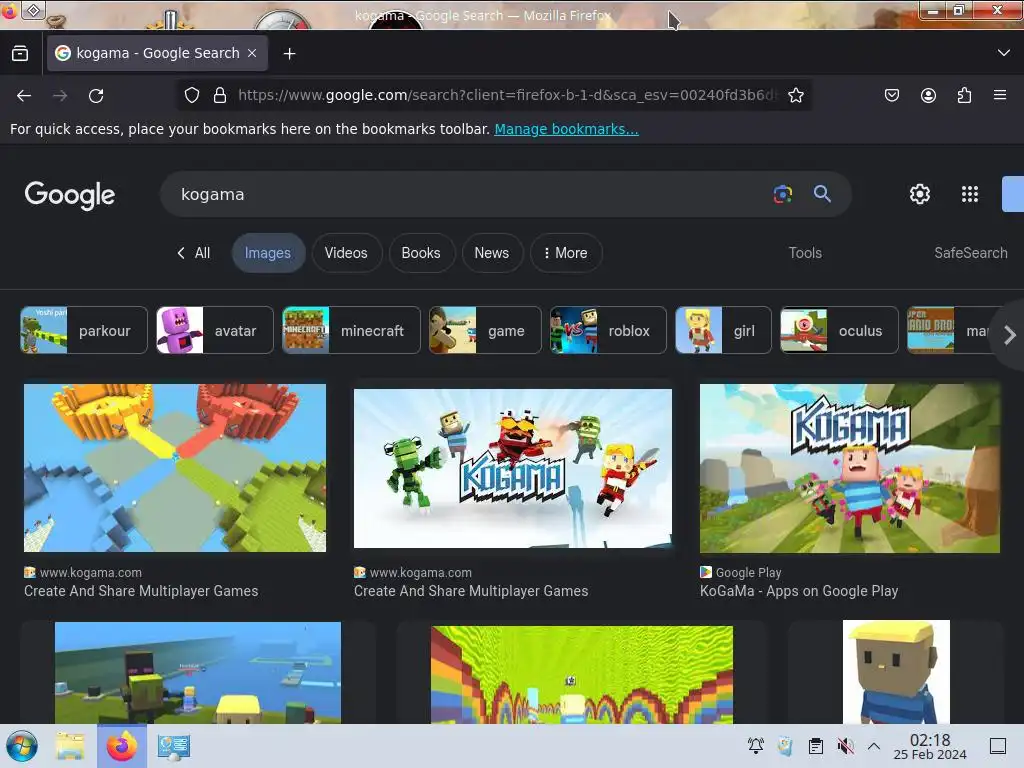Open notifications bell in system tray
Image resolution: width=1024 pixels, height=768 pixels.
756,746
